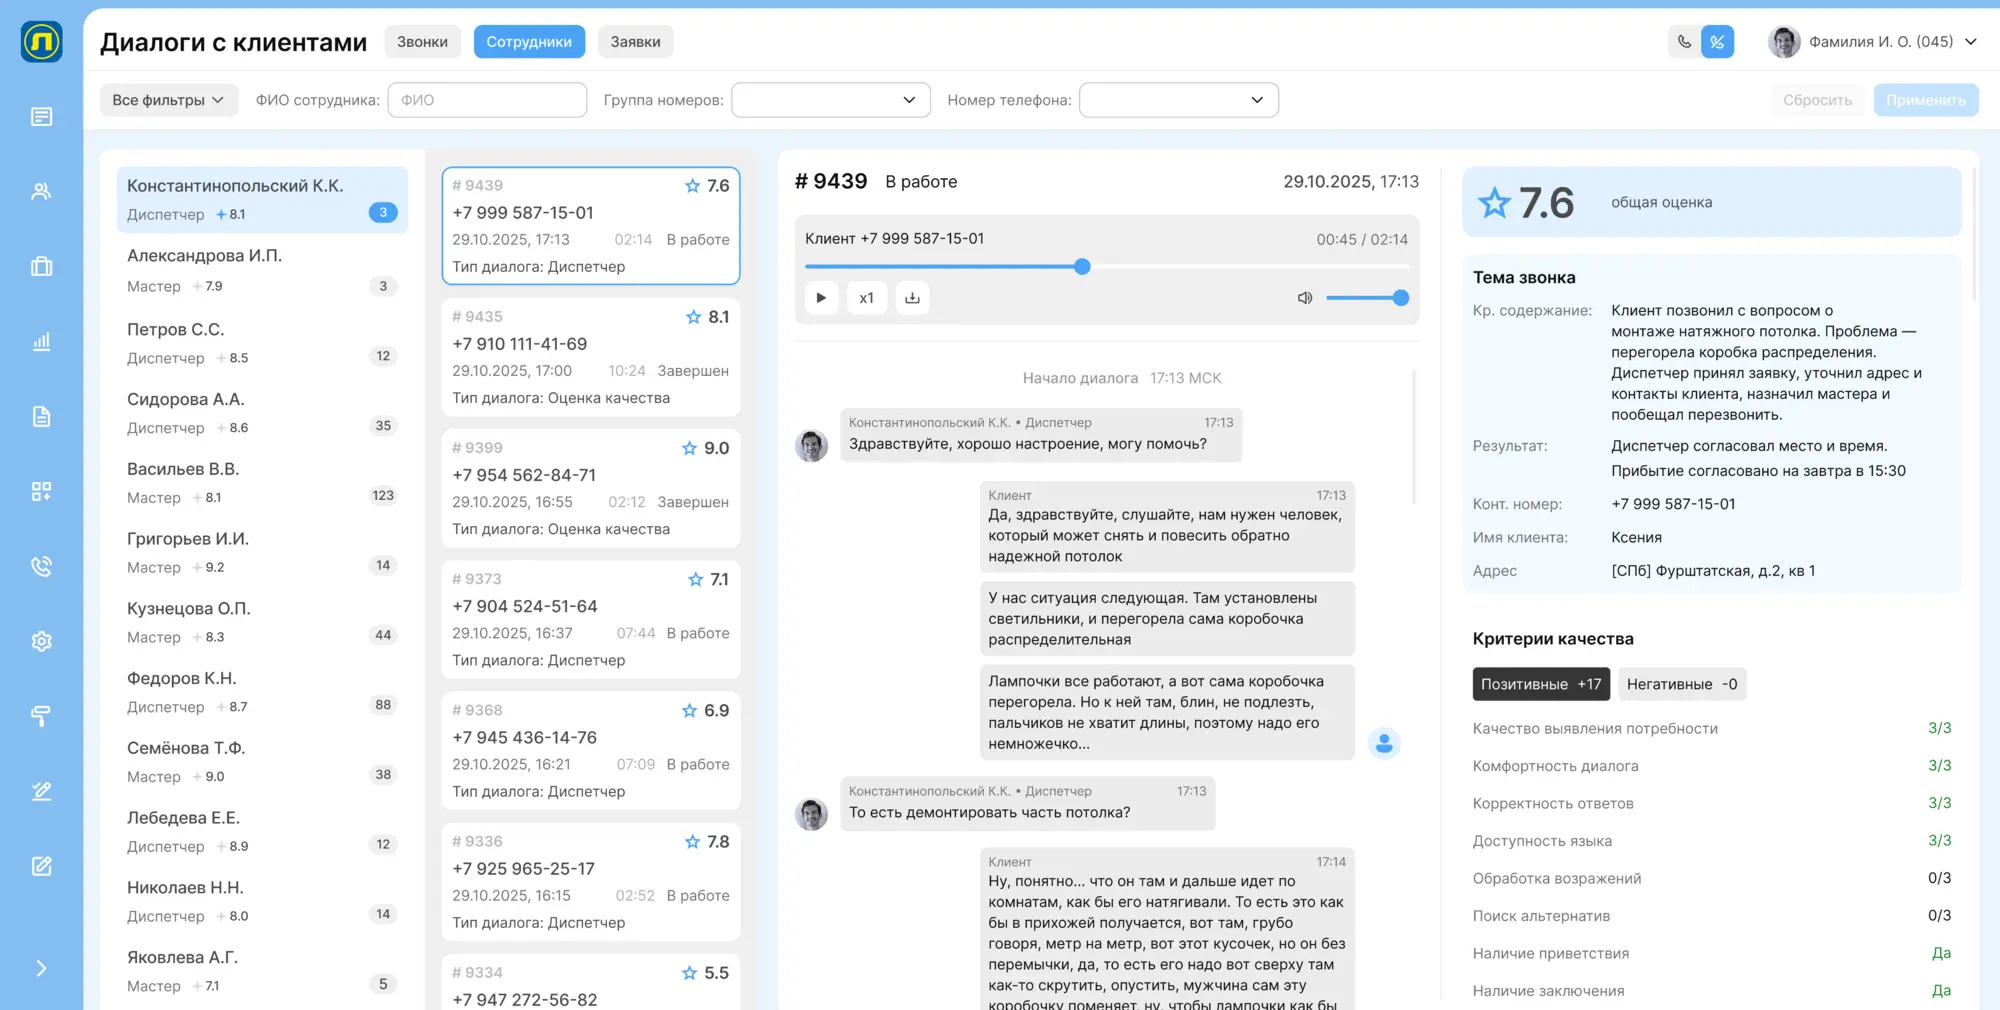The height and width of the screenshot is (1010, 2000).
Task: Click the paint roller icon in the sidebar
Action: click(x=41, y=716)
